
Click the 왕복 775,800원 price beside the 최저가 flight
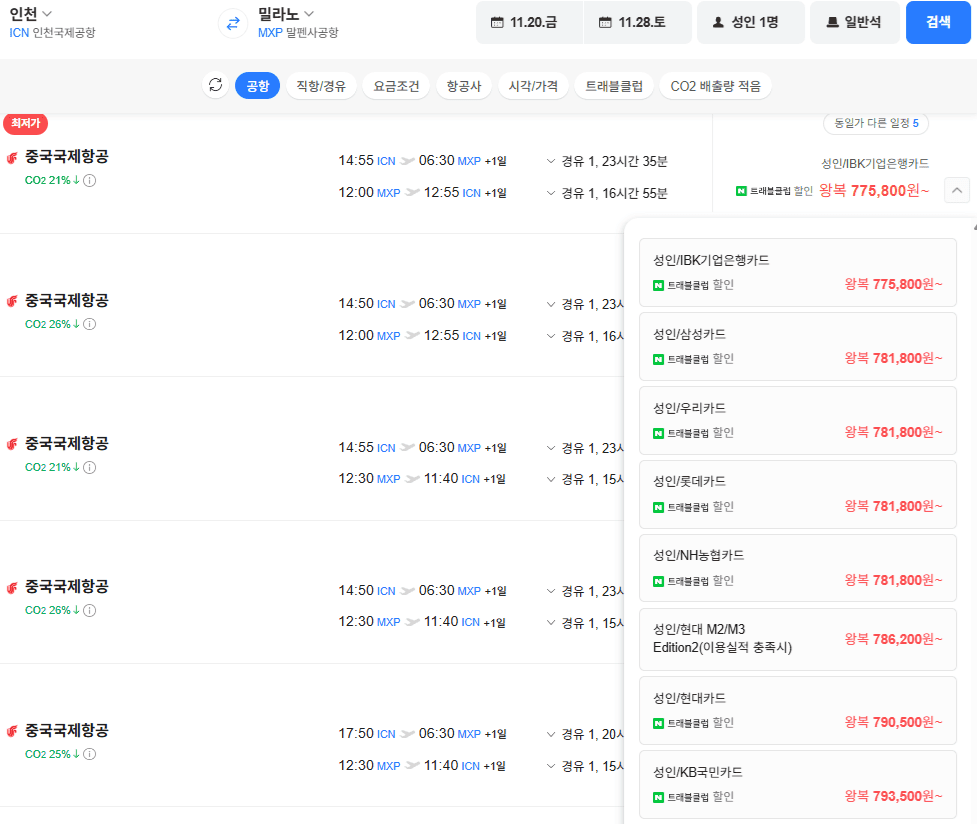(874, 190)
